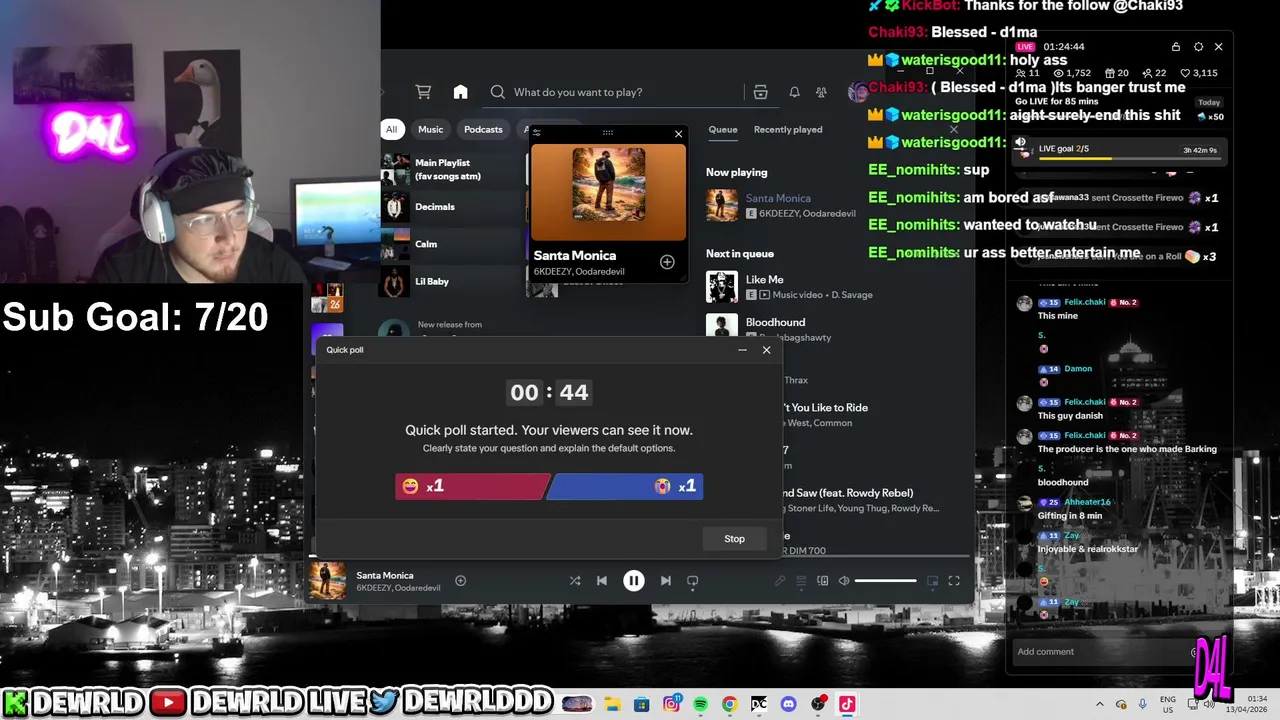Enter Spotify full screen mode
The image size is (1280, 720).
tap(954, 581)
